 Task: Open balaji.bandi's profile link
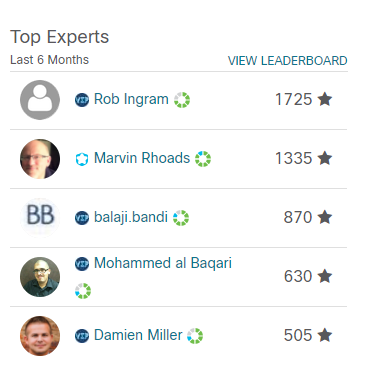(x=131, y=217)
